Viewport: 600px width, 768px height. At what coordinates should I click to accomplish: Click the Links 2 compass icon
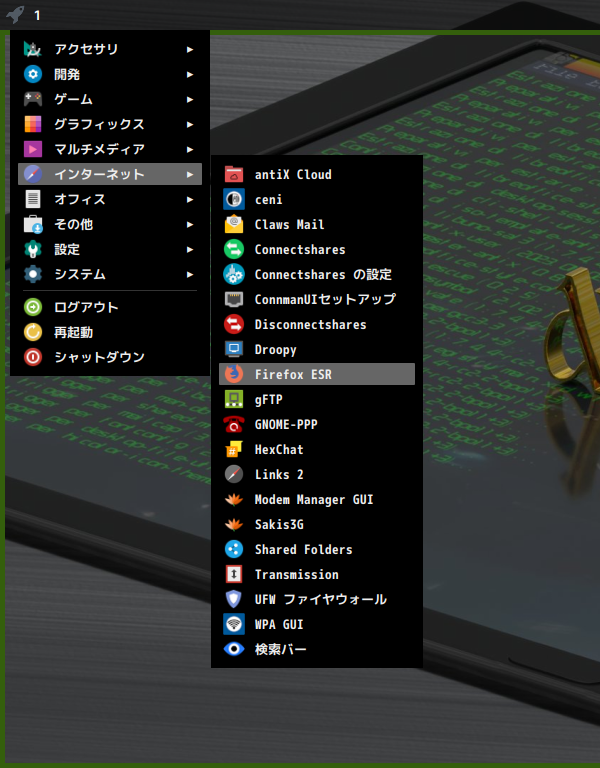pyautogui.click(x=234, y=474)
